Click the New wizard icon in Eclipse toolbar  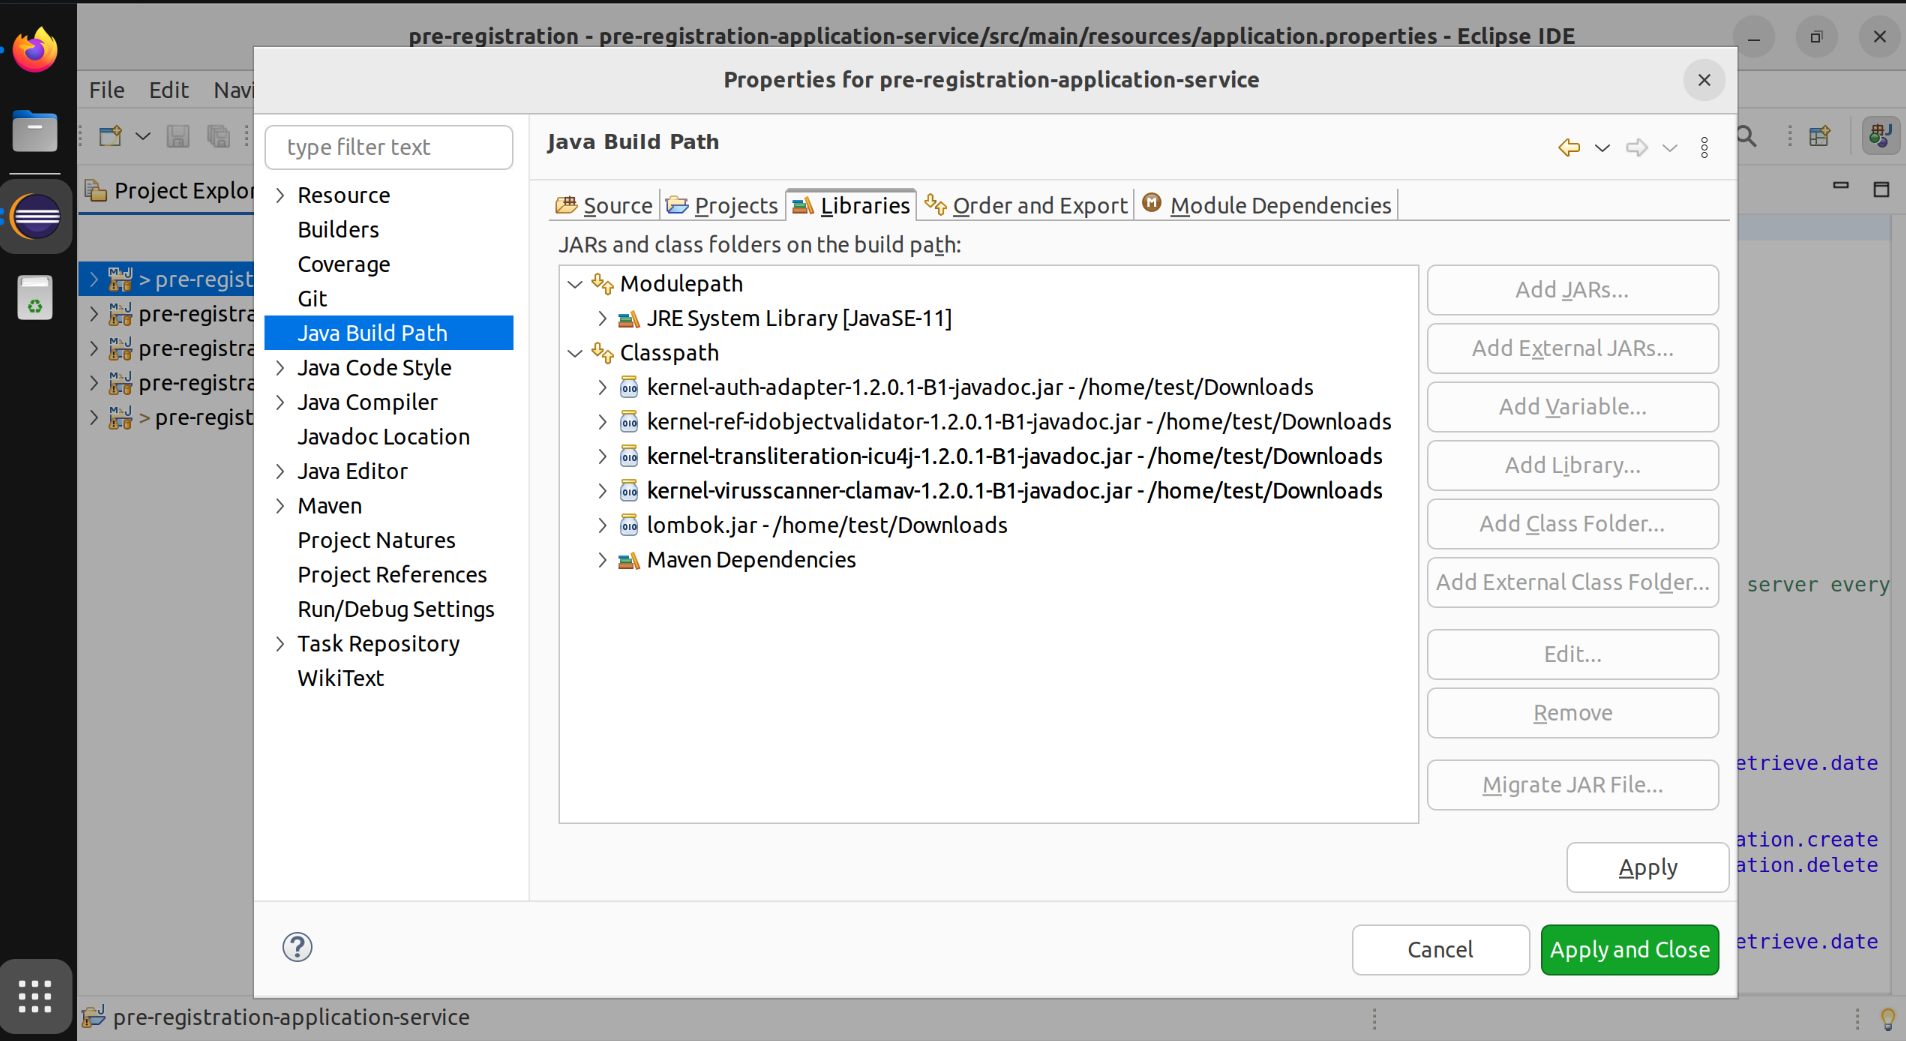111,136
